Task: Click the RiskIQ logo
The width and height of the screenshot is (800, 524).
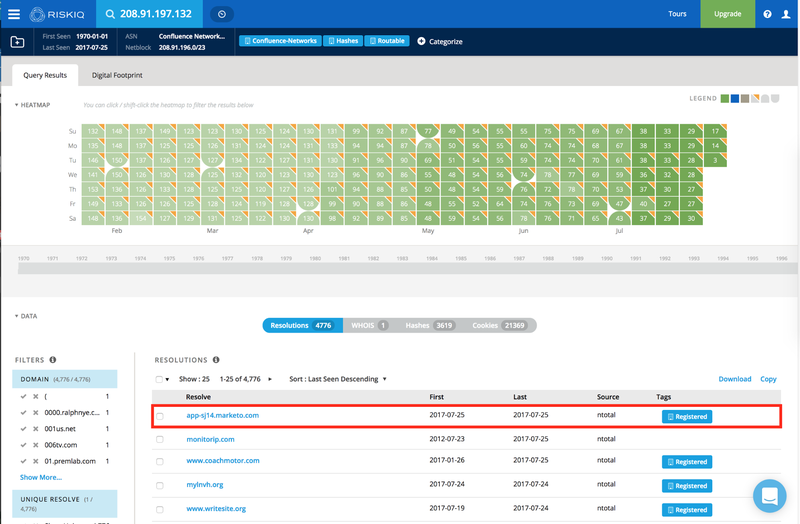Action: click(57, 14)
